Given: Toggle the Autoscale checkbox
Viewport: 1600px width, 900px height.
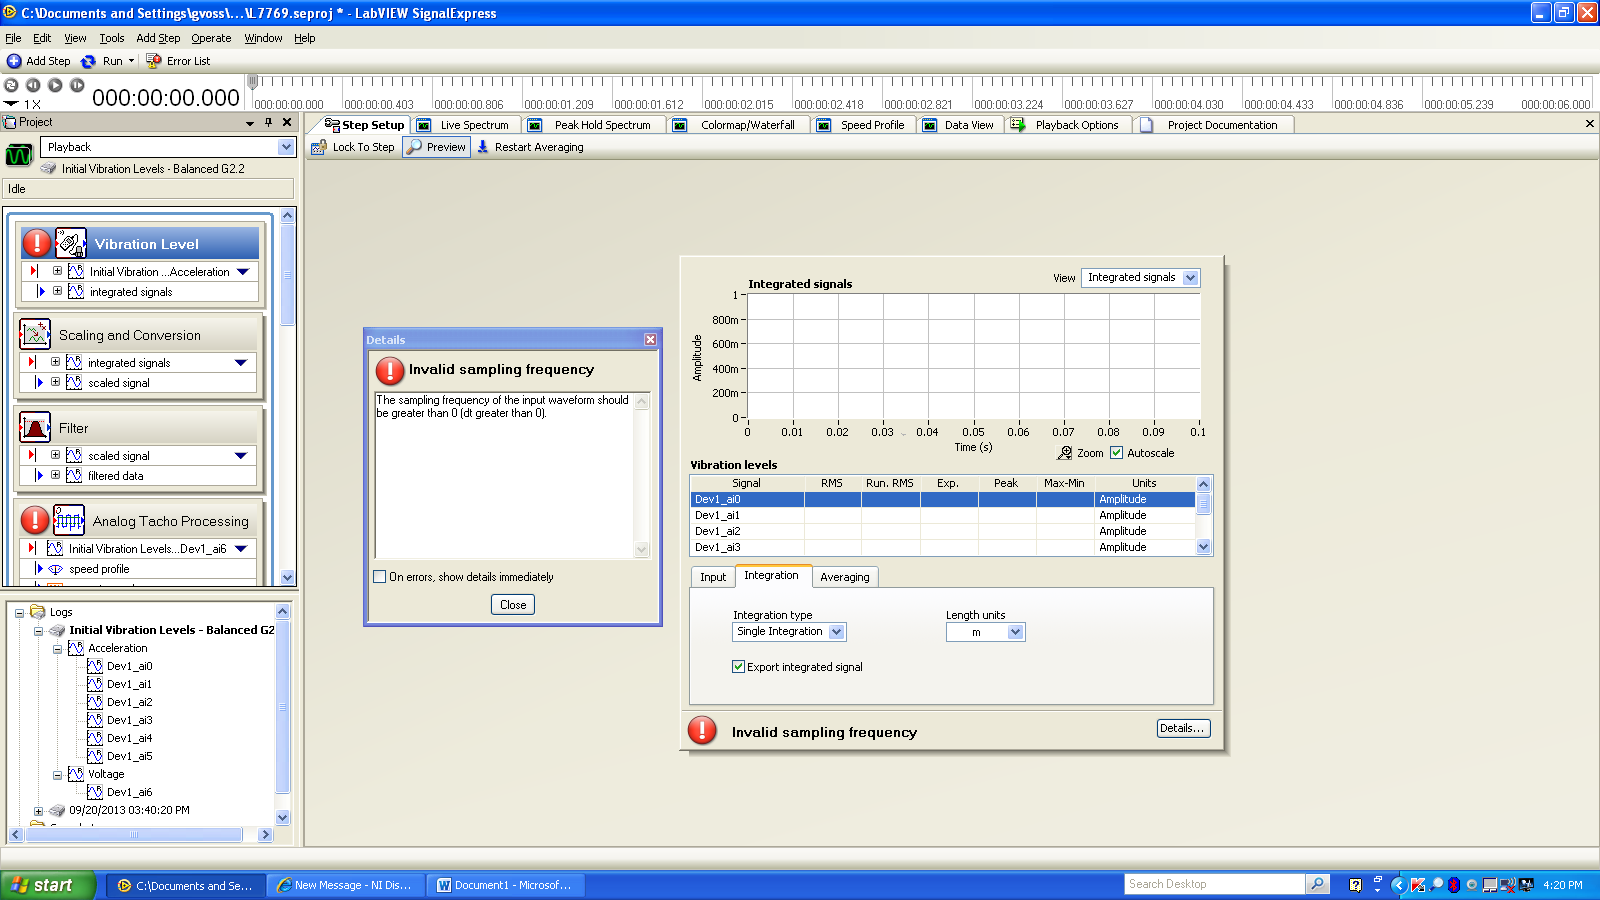Looking at the screenshot, I should pos(1117,453).
